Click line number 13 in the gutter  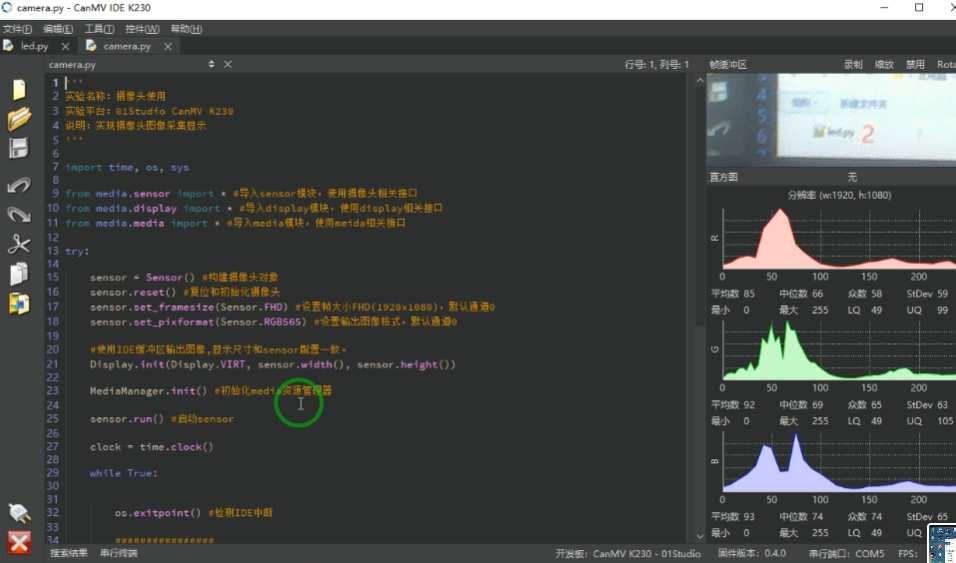click(53, 251)
